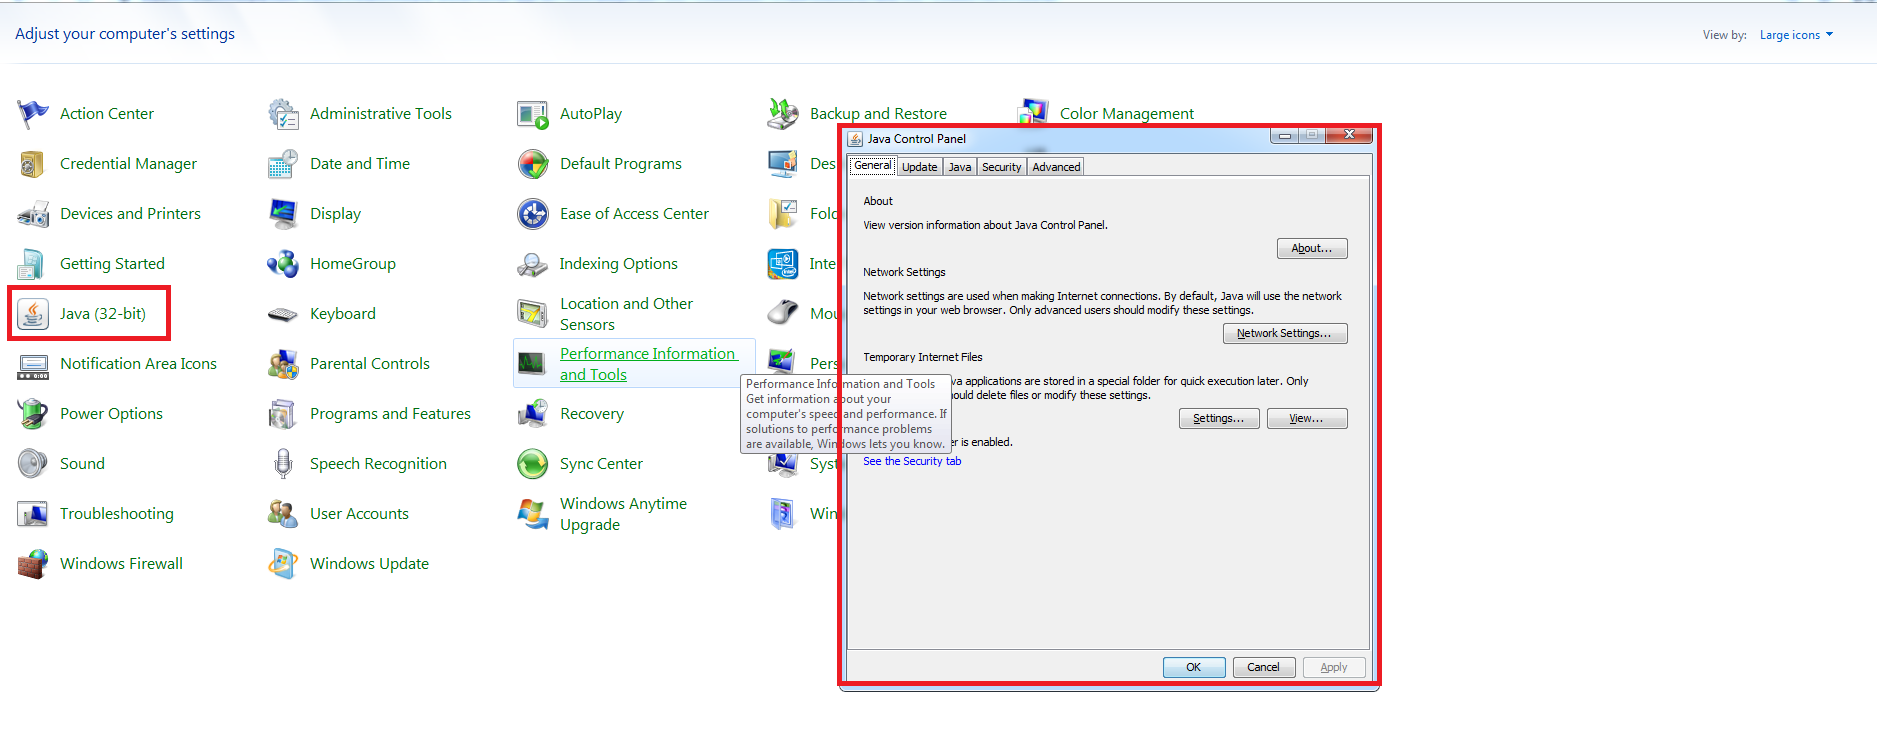Open Location and Other Sensors icon

click(x=533, y=314)
